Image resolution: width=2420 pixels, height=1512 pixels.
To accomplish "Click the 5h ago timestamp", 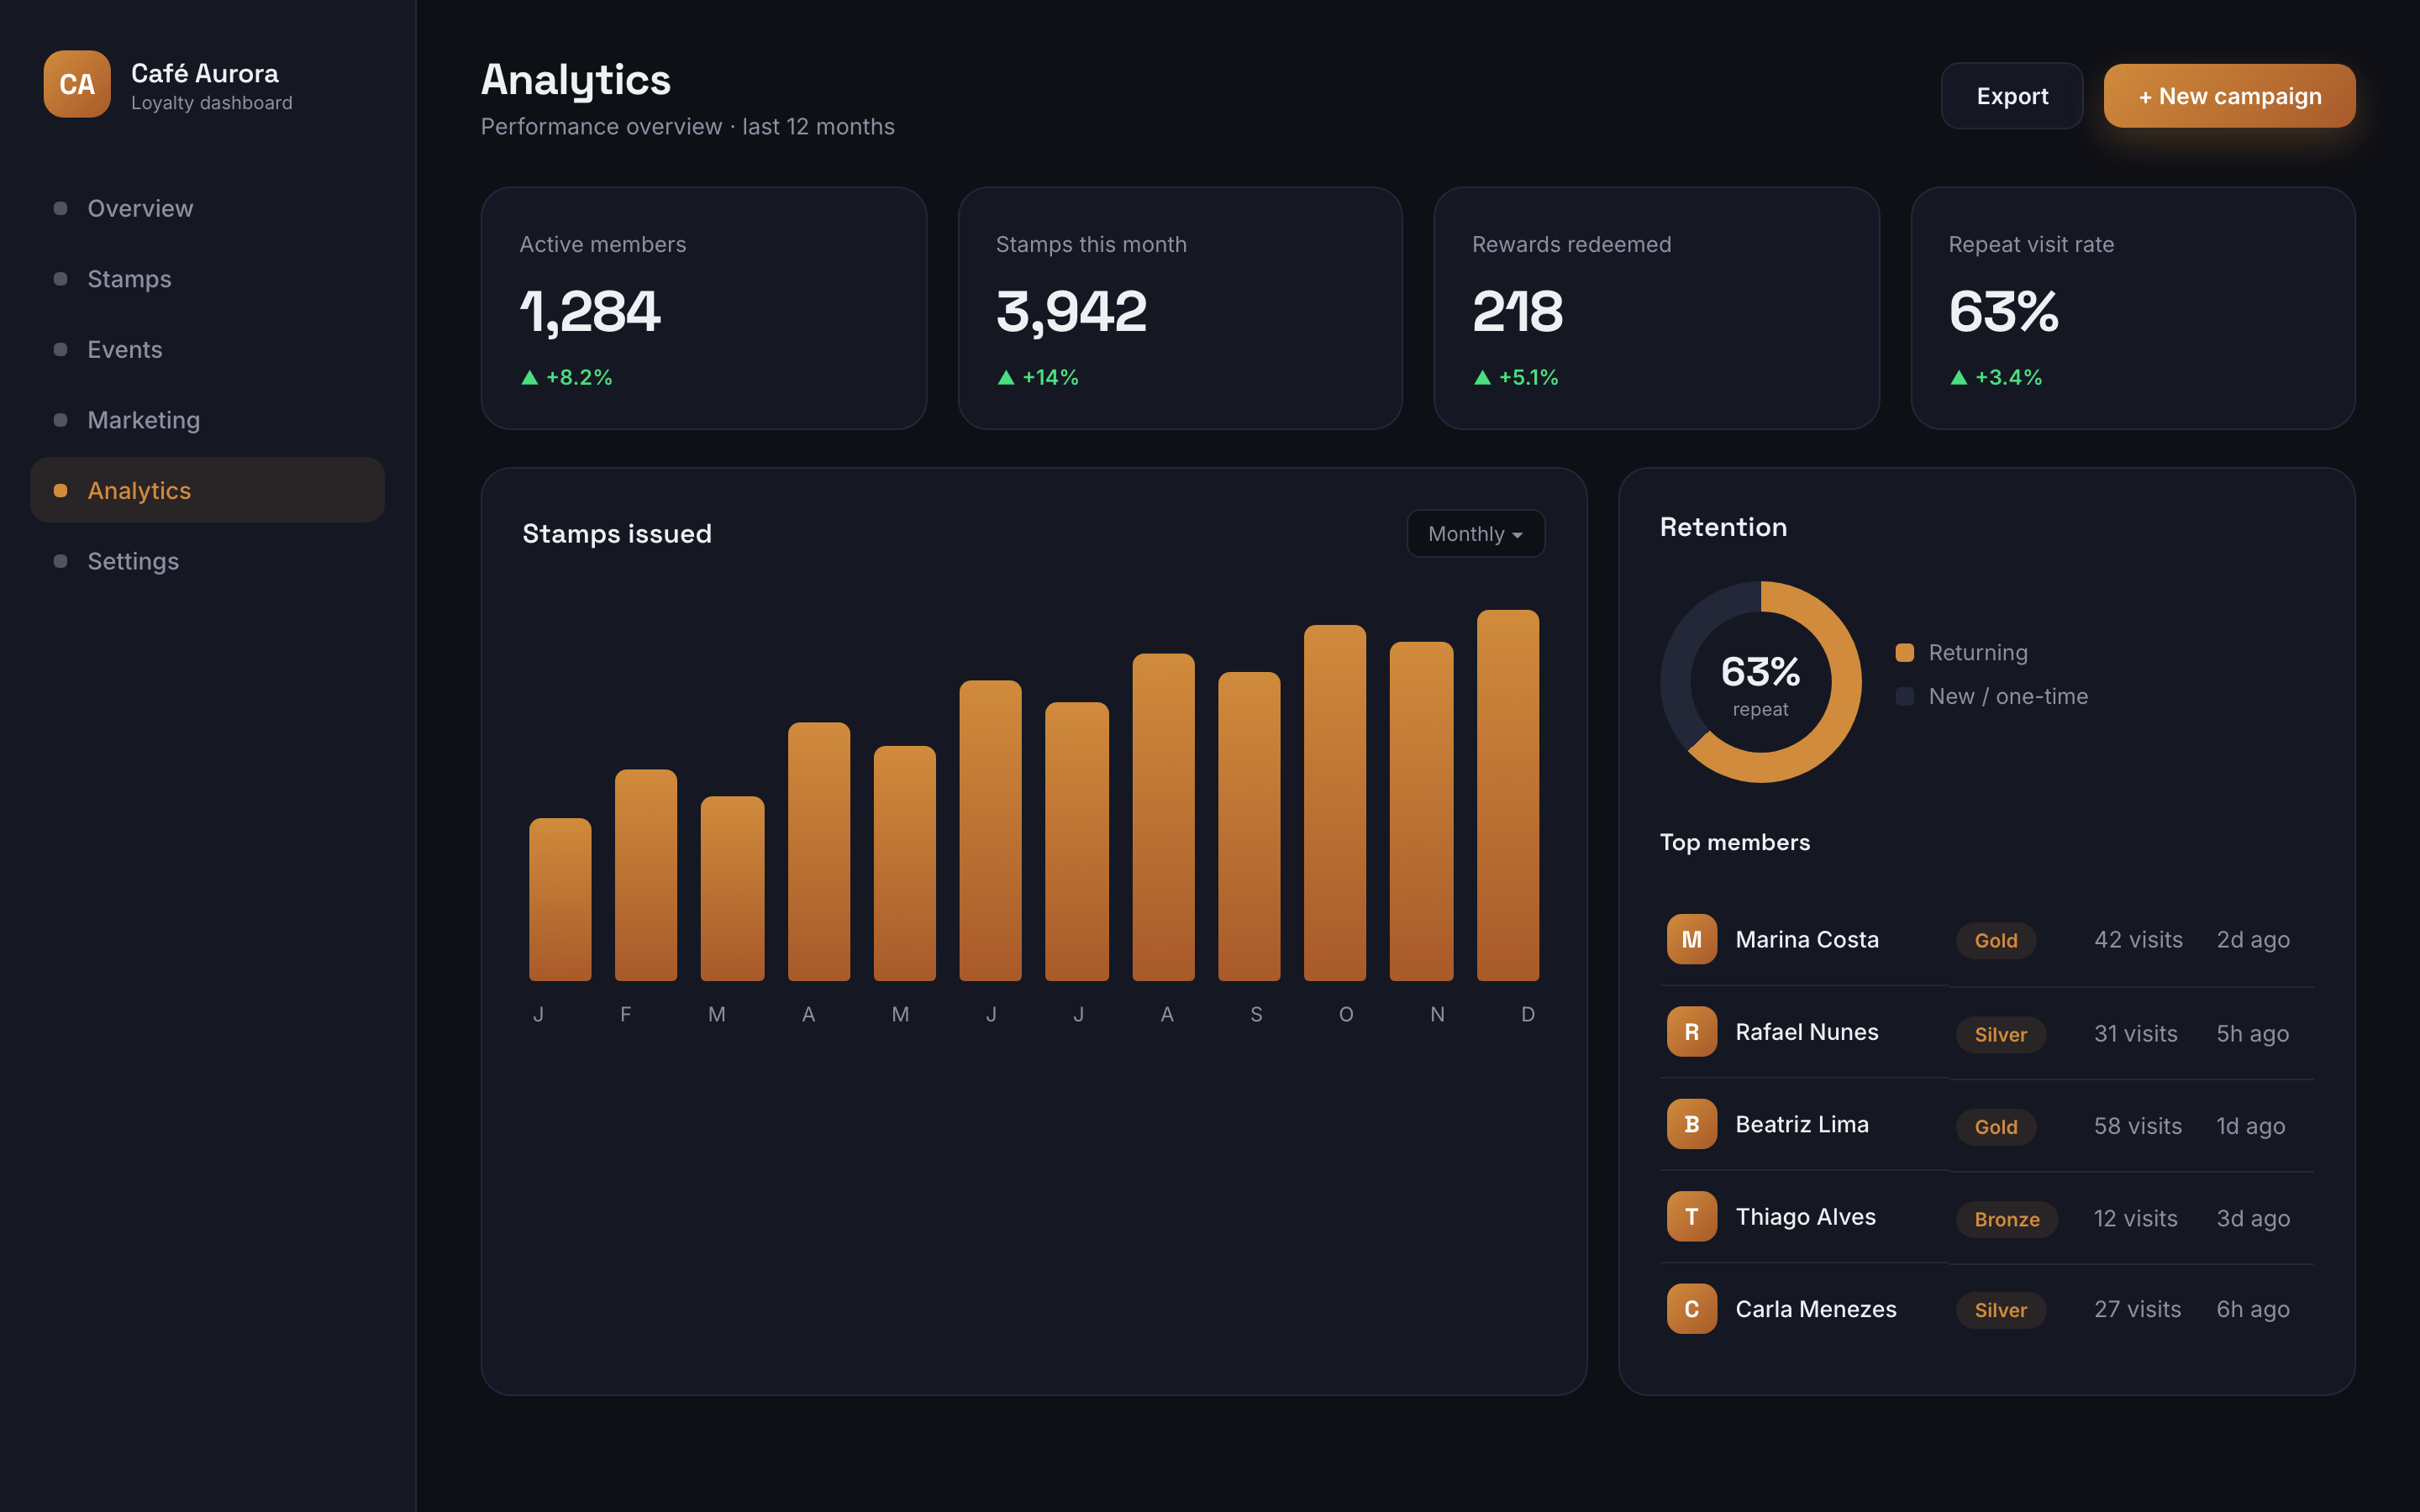I will point(2252,1034).
